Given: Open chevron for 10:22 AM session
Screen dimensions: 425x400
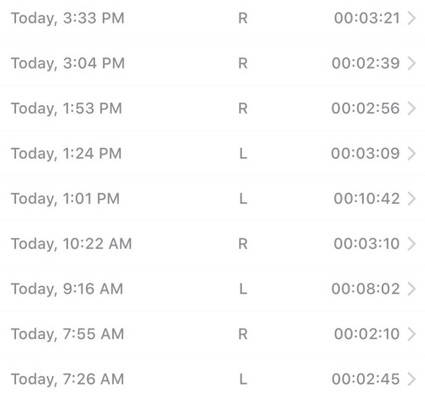Looking at the screenshot, I should (412, 244).
